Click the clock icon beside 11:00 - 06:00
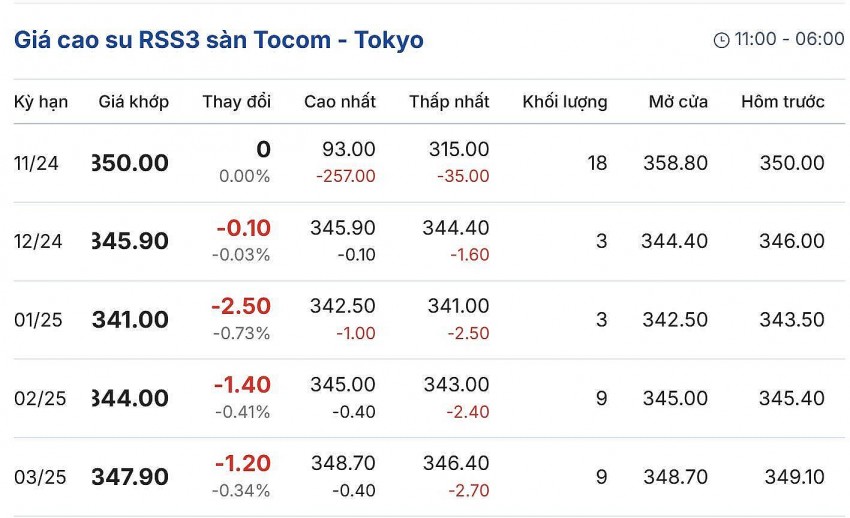 tap(721, 40)
